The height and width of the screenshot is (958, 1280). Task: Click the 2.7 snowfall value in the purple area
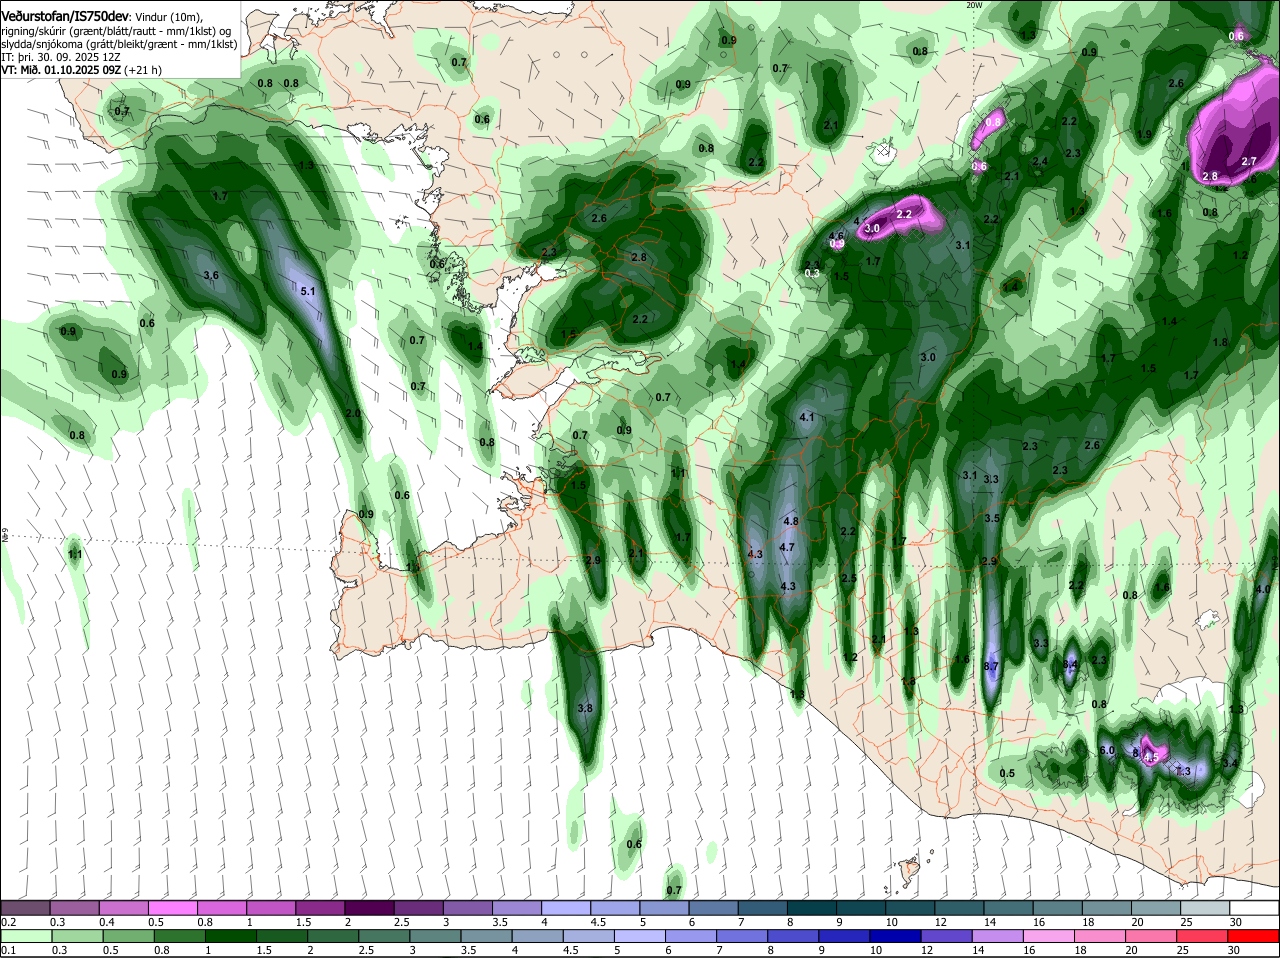click(1248, 161)
